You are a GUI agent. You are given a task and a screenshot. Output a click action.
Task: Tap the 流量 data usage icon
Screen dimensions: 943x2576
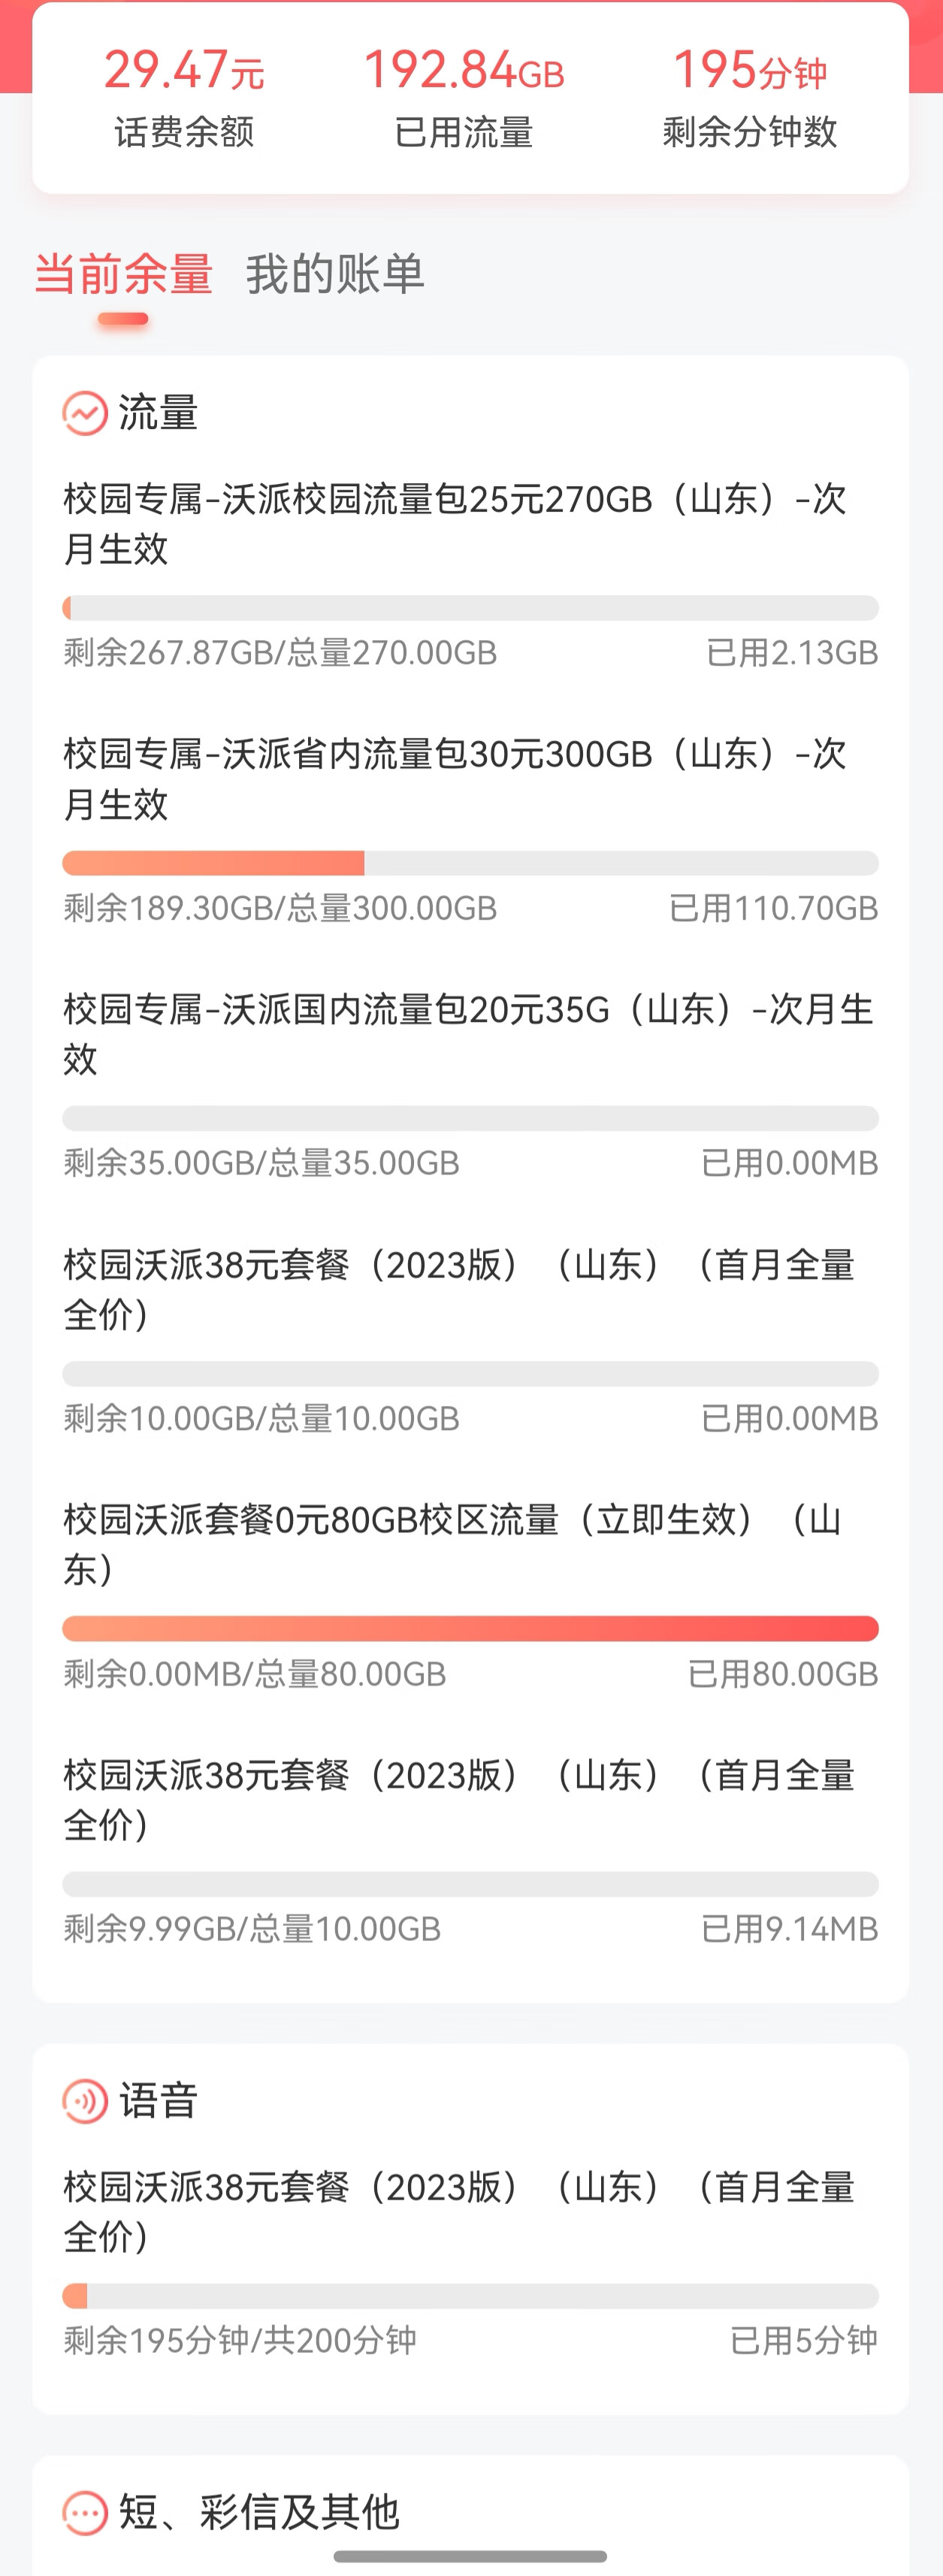pos(85,413)
